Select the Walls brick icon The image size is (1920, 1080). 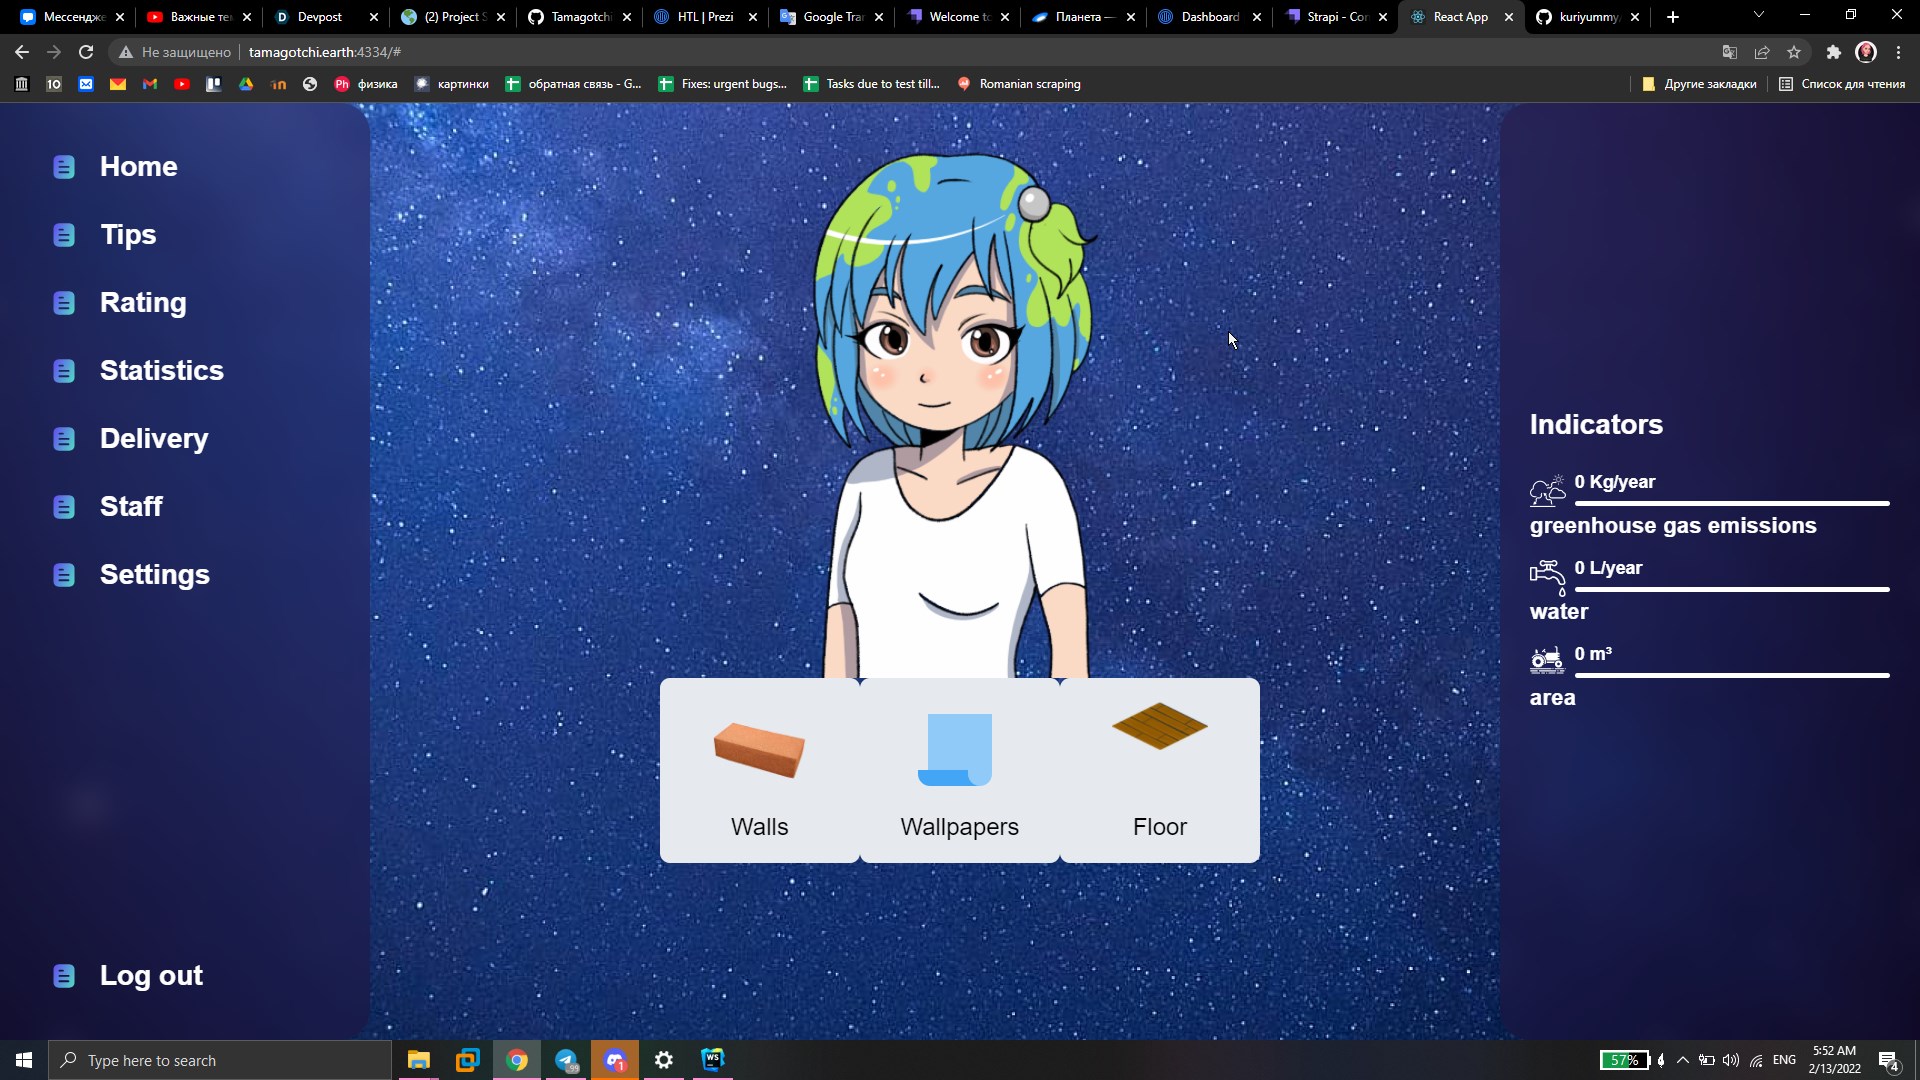pyautogui.click(x=758, y=750)
